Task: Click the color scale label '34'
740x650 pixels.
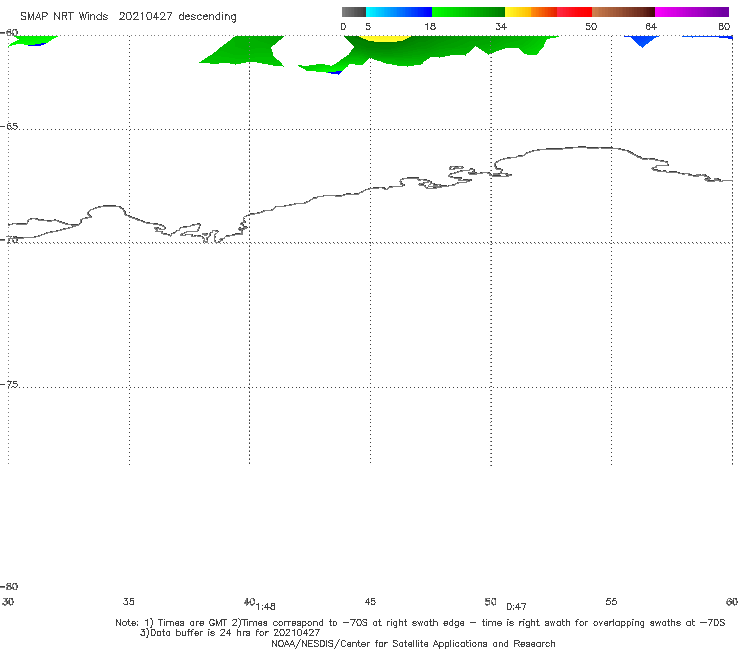Action: pyautogui.click(x=501, y=27)
